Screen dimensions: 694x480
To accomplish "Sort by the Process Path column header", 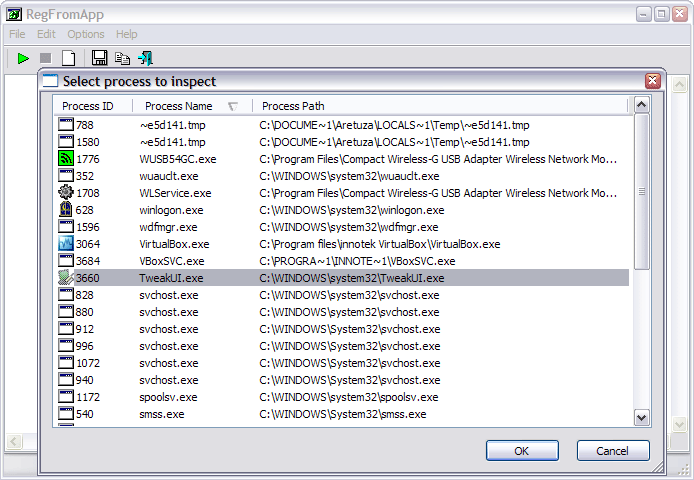I will (x=440, y=106).
